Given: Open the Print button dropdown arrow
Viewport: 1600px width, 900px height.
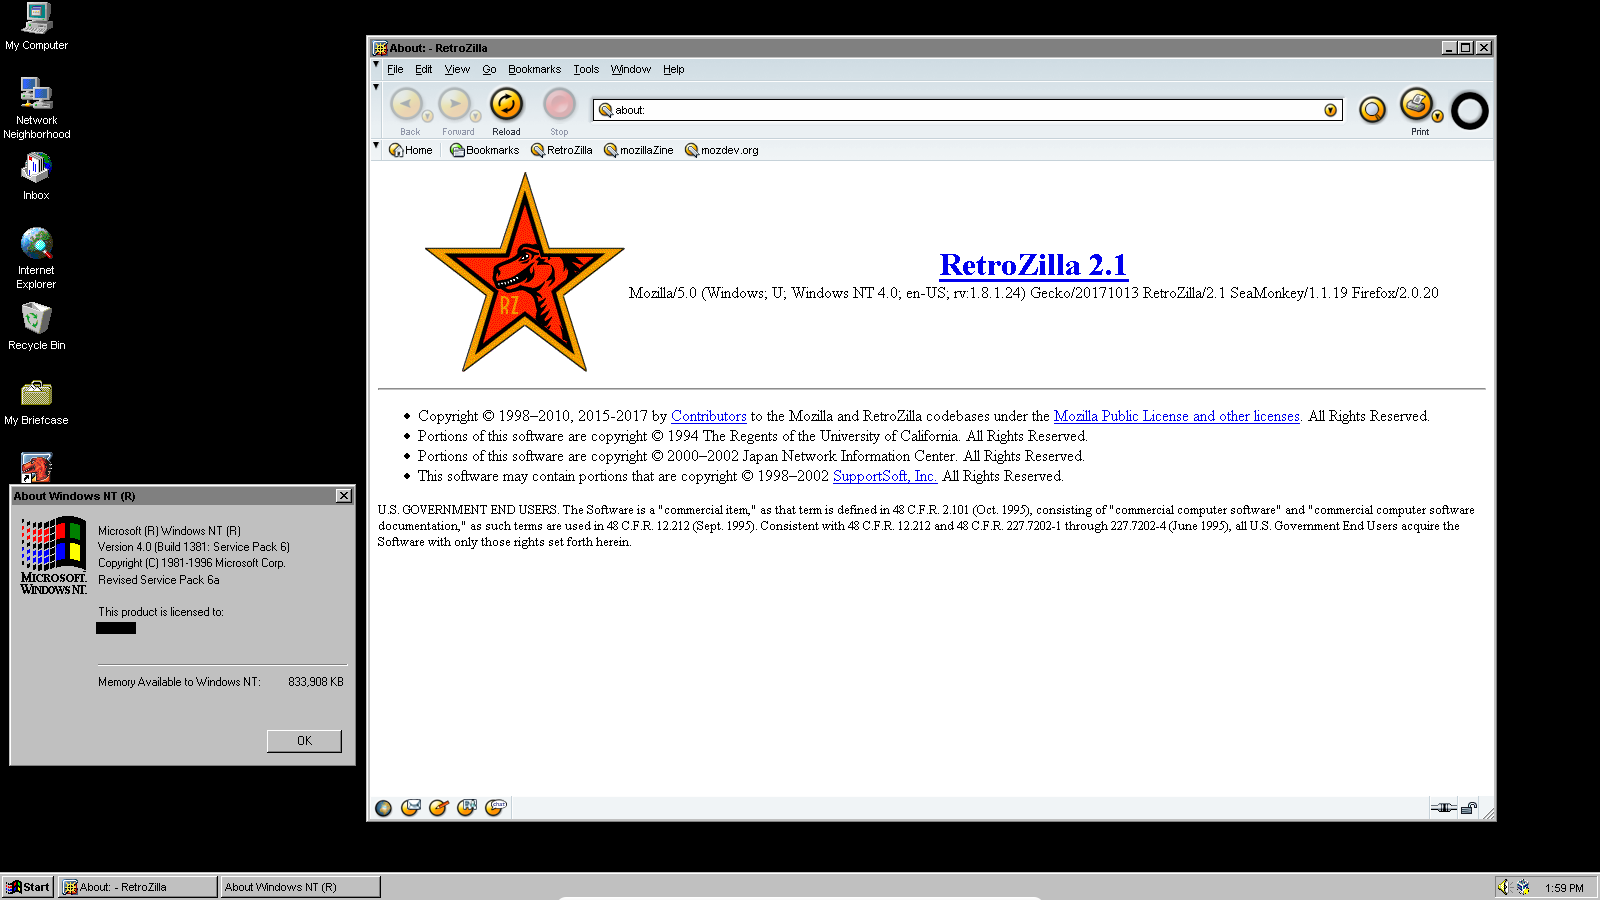Looking at the screenshot, I should pyautogui.click(x=1437, y=116).
